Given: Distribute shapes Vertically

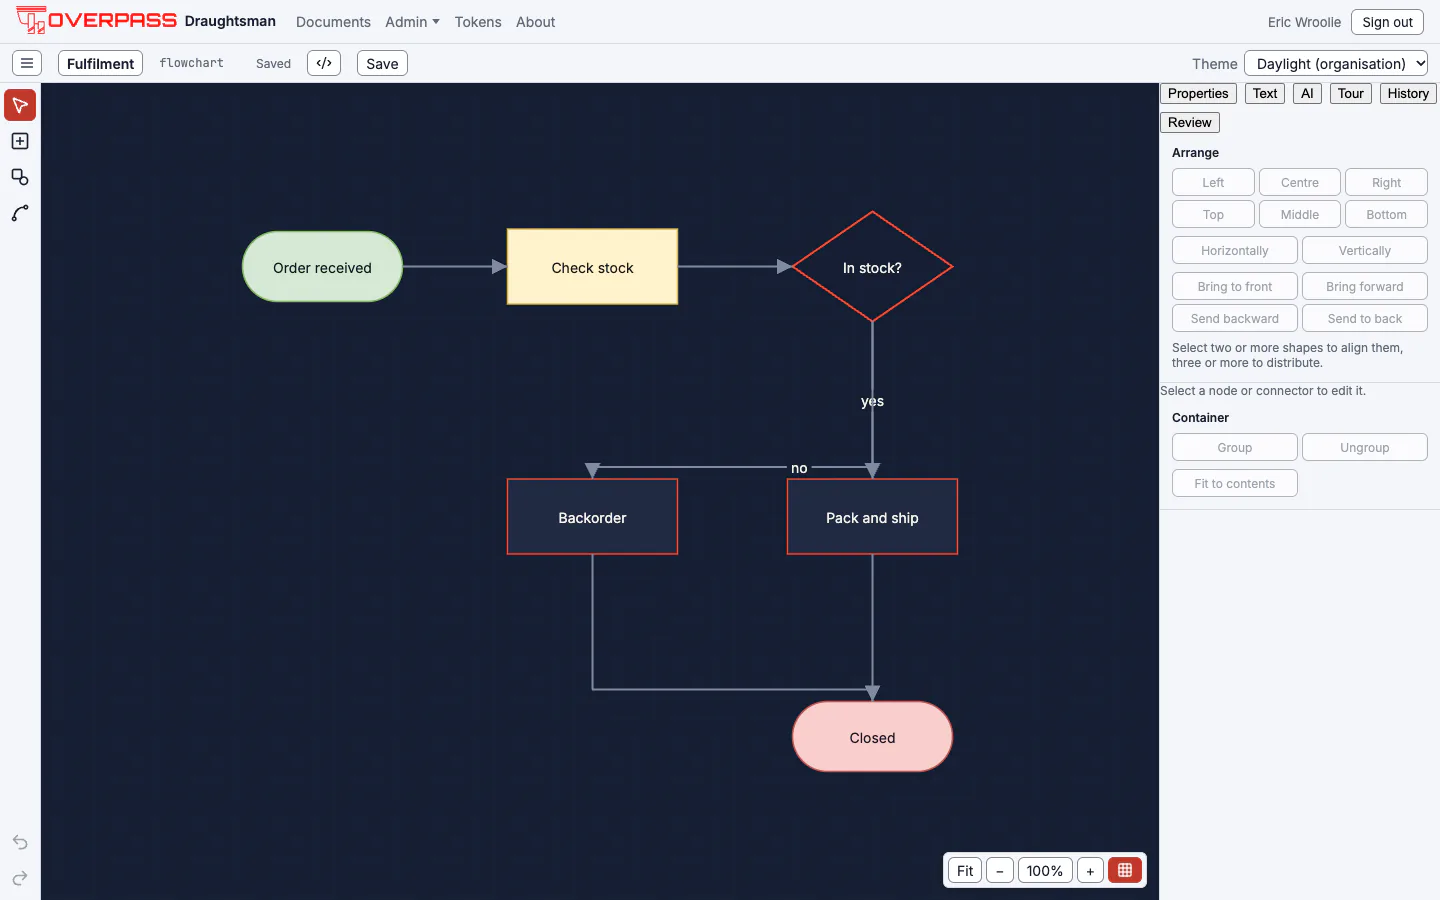Looking at the screenshot, I should coord(1365,250).
